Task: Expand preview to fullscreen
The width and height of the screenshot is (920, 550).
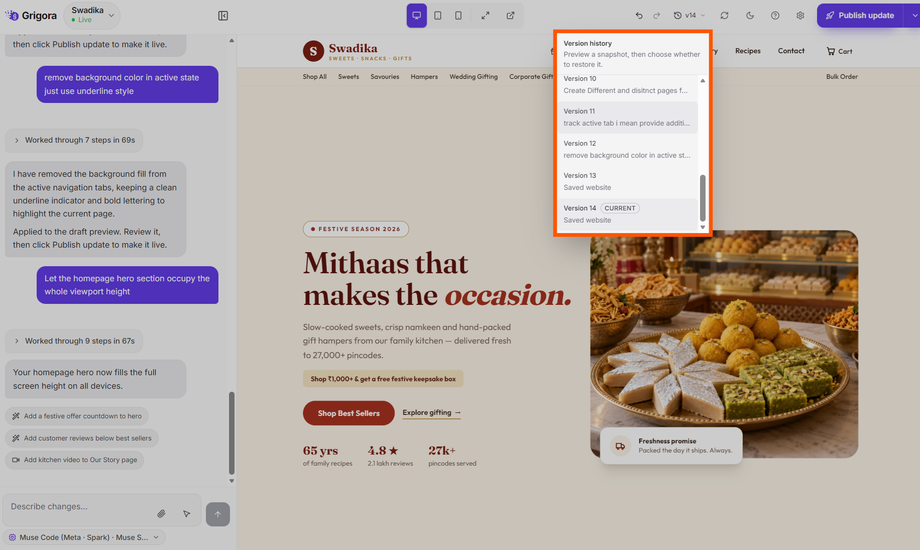Action: click(x=485, y=16)
